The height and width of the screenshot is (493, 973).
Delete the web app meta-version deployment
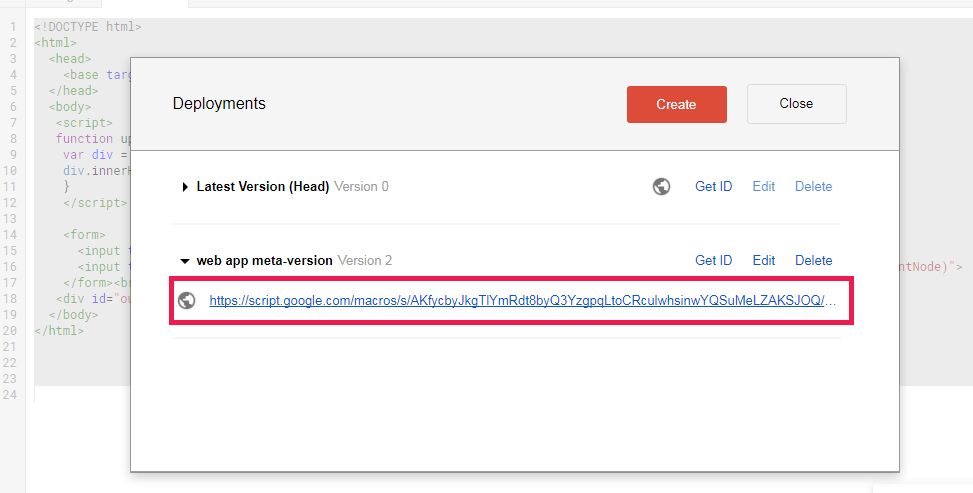coord(814,260)
